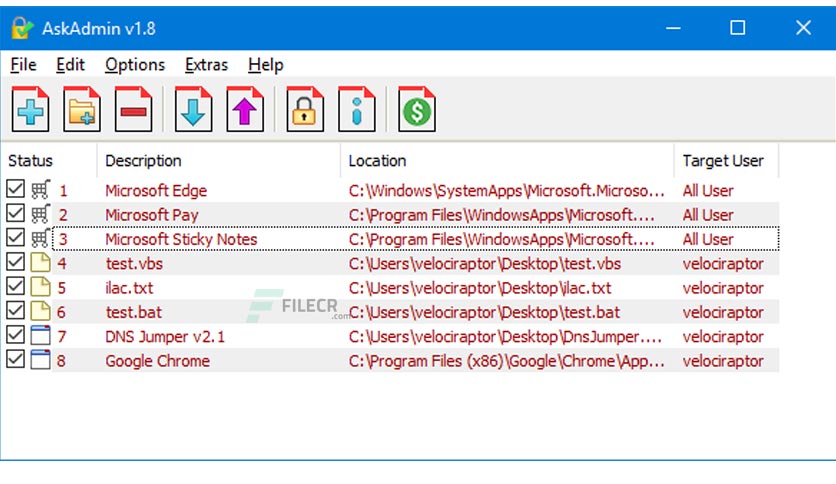Click the file icon beside test.vbs
836x484 pixels.
(41, 263)
